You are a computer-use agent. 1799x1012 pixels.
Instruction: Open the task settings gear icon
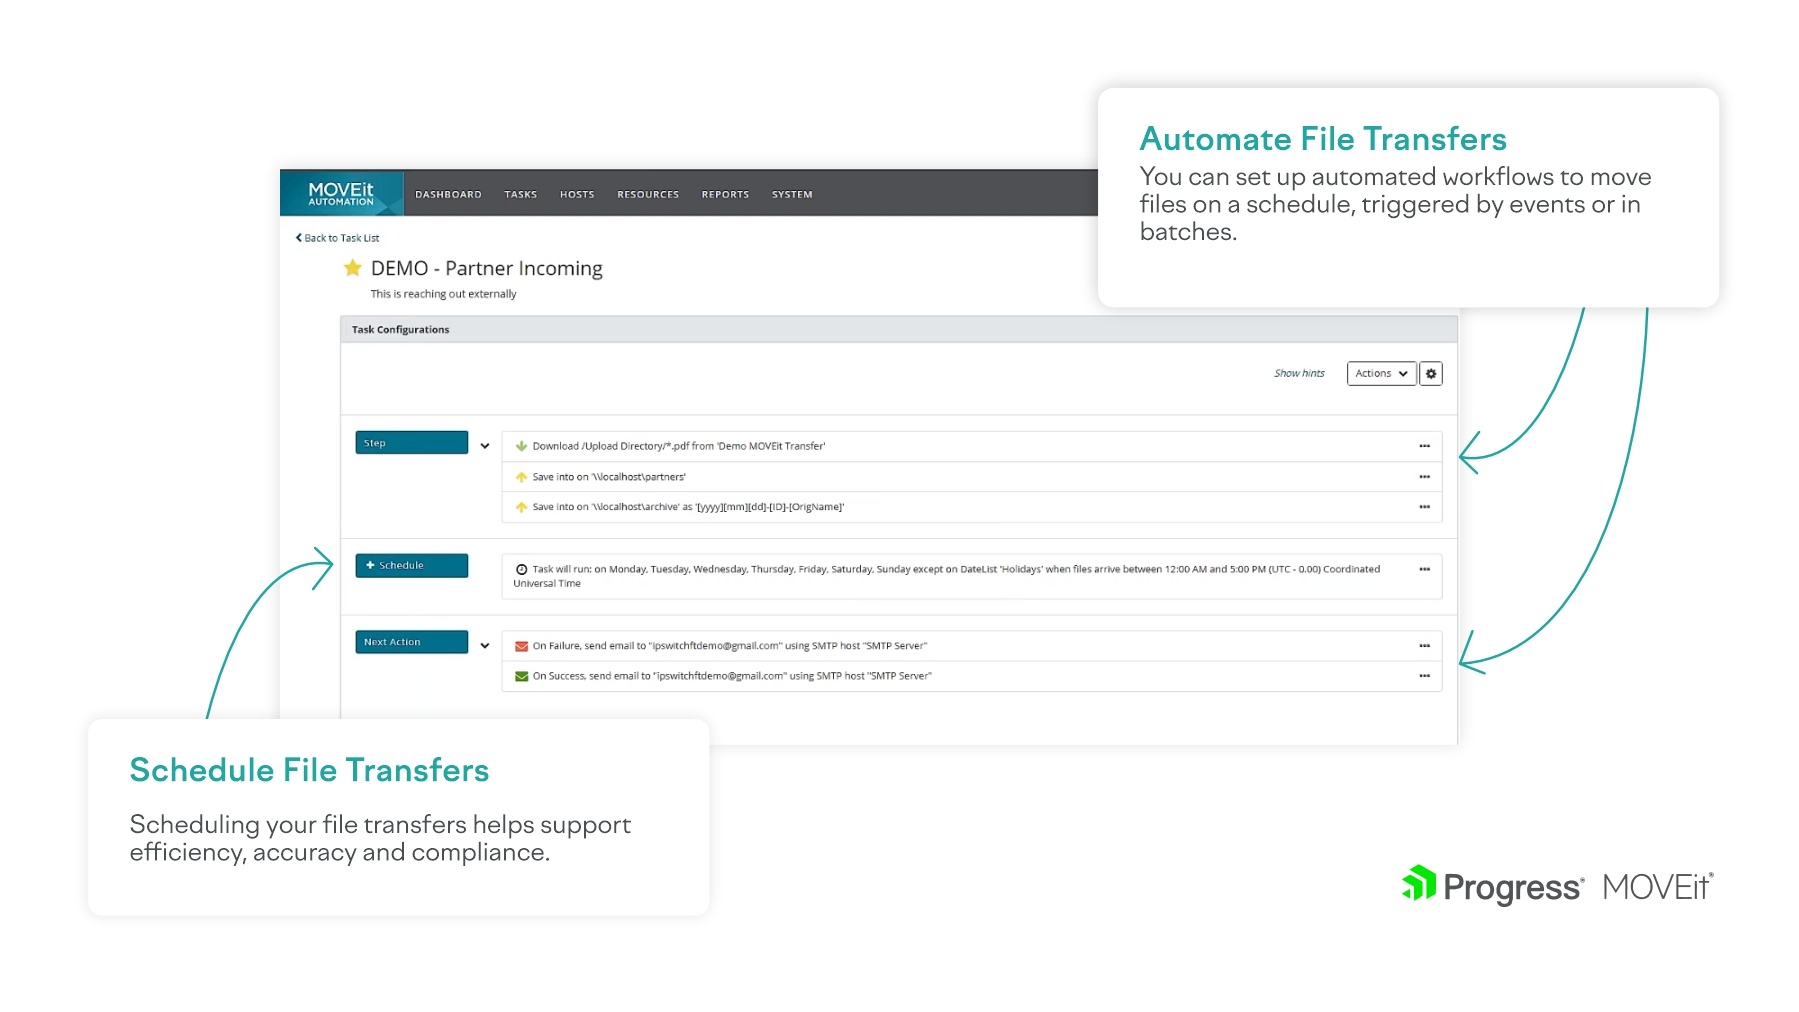[1430, 374]
